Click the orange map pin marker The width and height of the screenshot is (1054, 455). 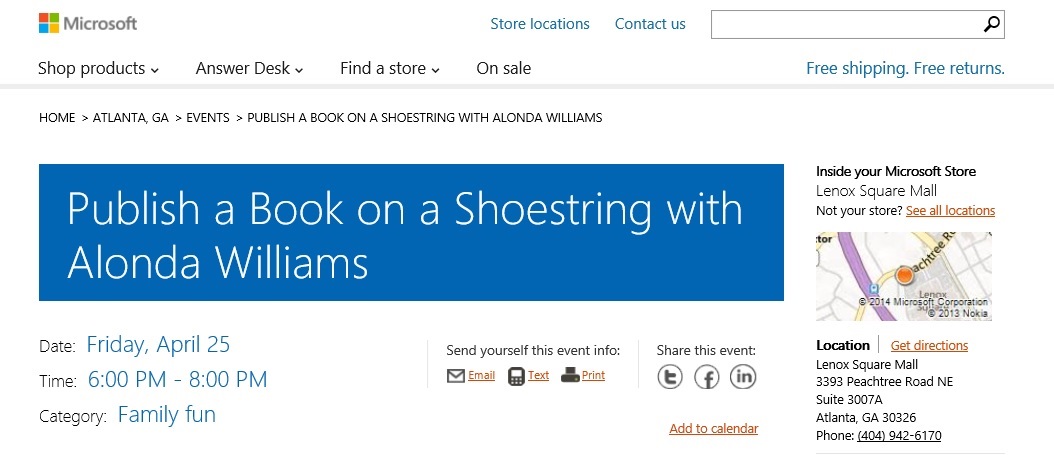tap(904, 274)
